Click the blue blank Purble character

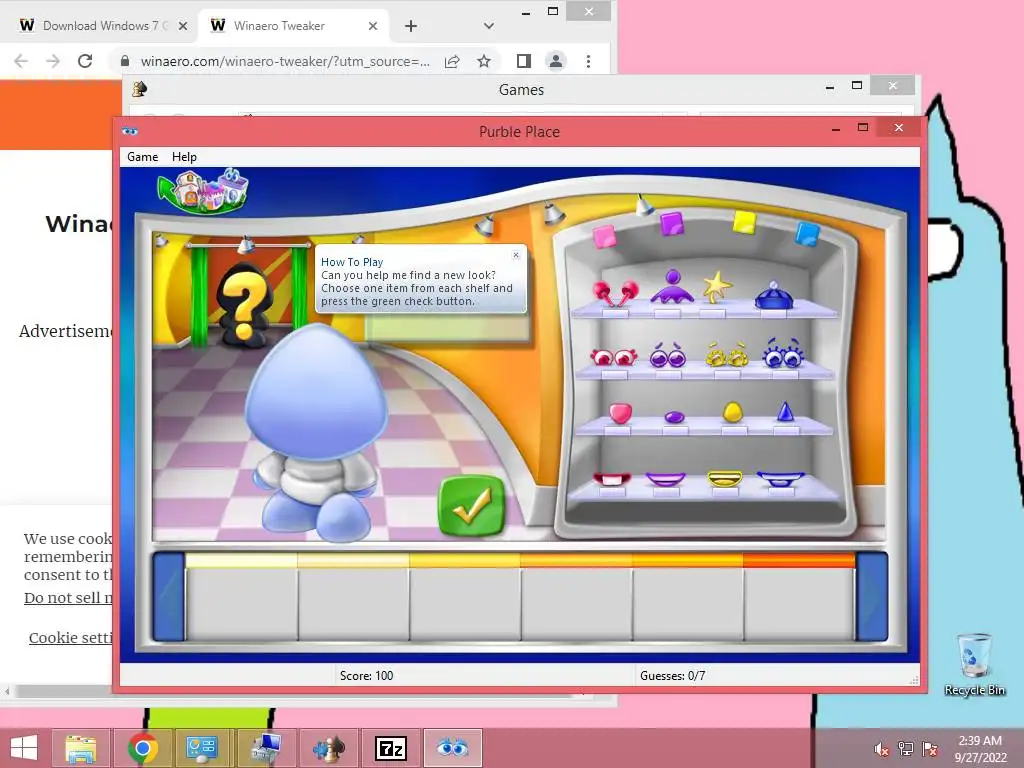tap(317, 432)
